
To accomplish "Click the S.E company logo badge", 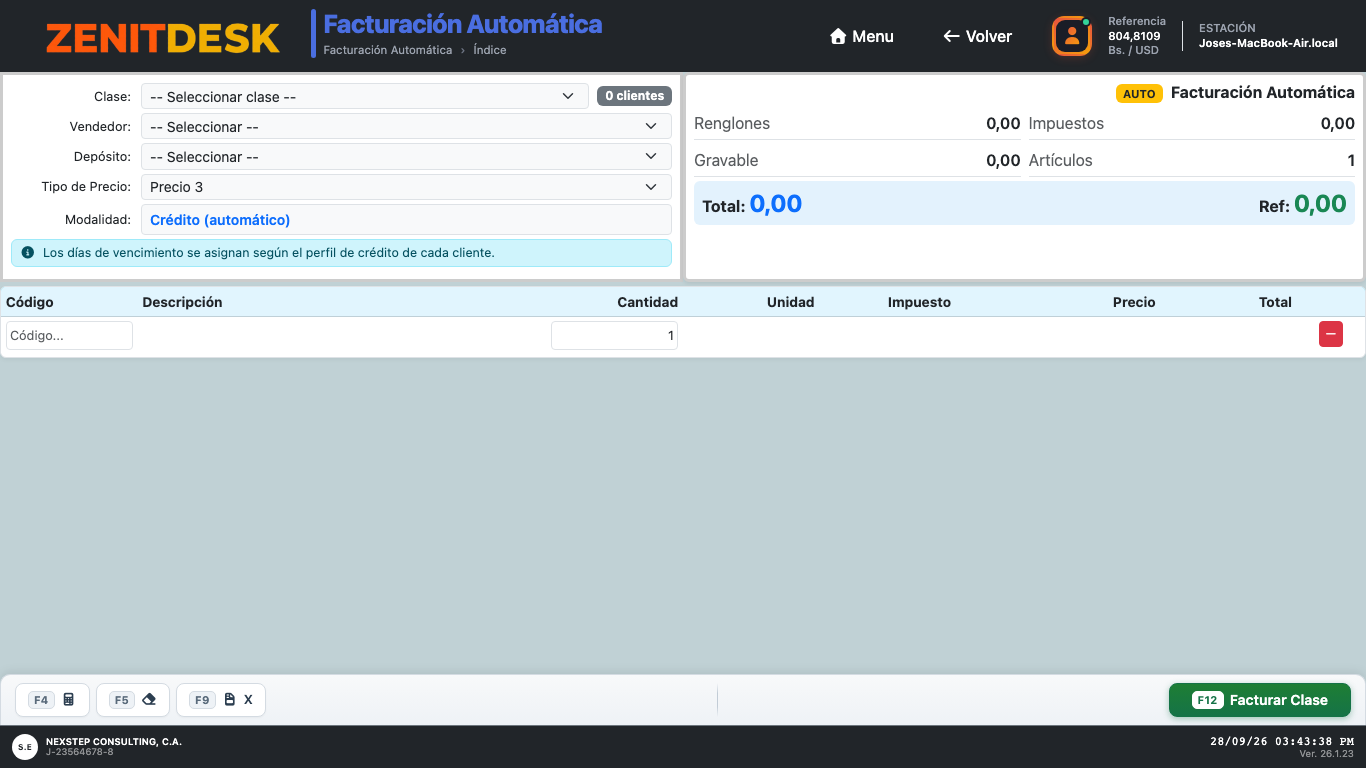I will point(25,746).
